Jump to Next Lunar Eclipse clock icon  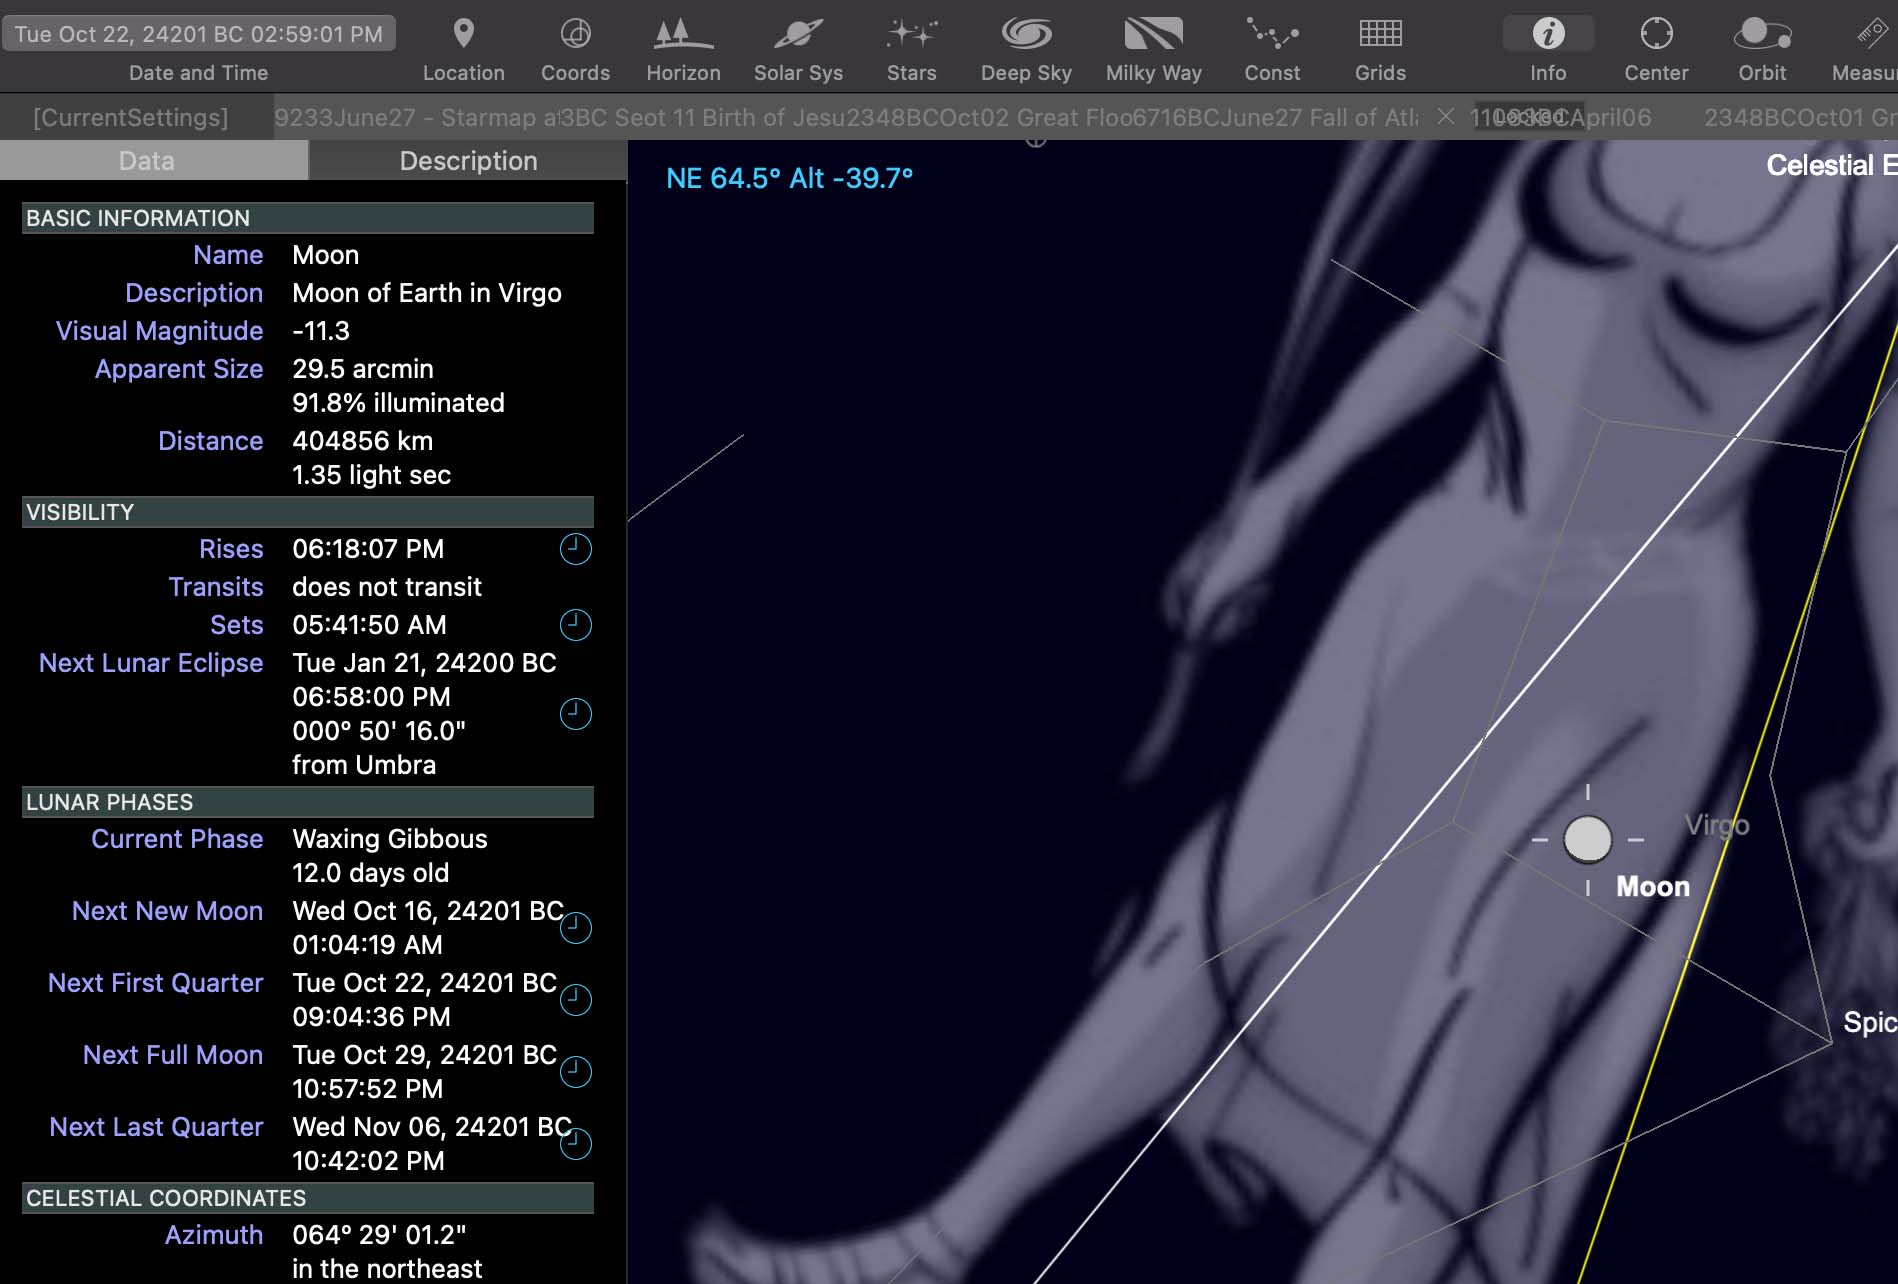coord(575,714)
